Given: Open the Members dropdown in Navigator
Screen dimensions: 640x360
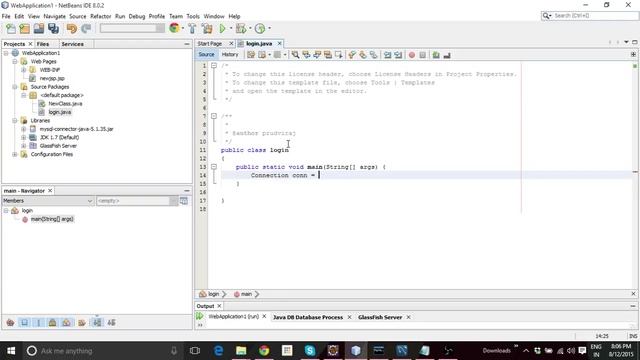Looking at the screenshot, I should 48,201.
